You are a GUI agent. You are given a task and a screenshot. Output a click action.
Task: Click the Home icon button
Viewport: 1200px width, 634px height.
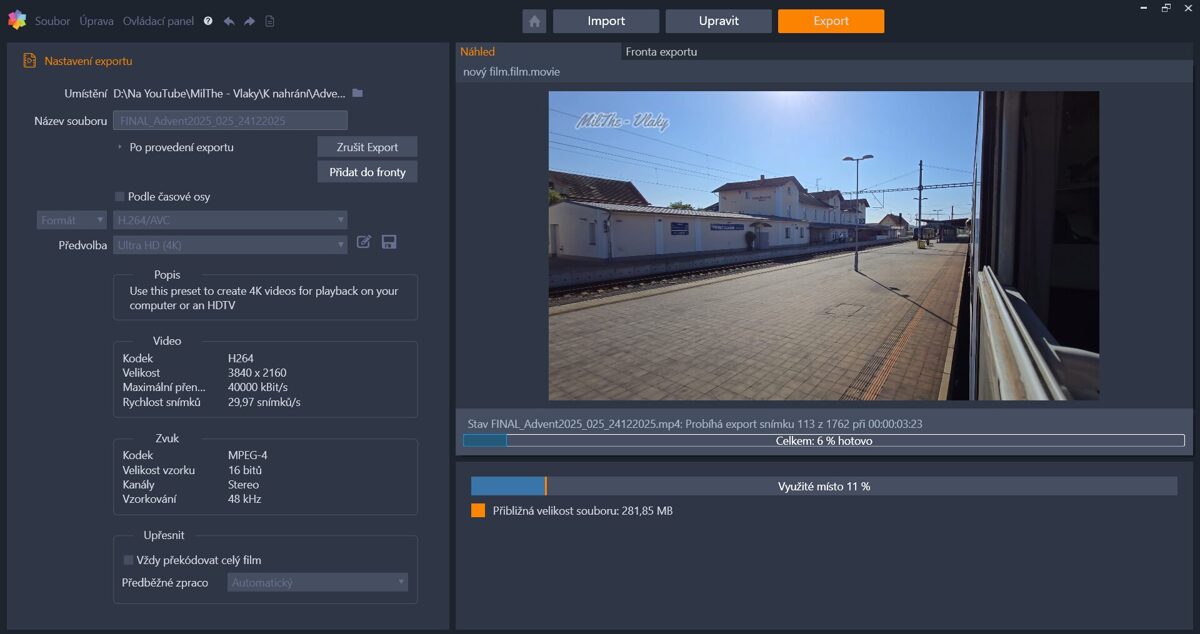pyautogui.click(x=534, y=21)
